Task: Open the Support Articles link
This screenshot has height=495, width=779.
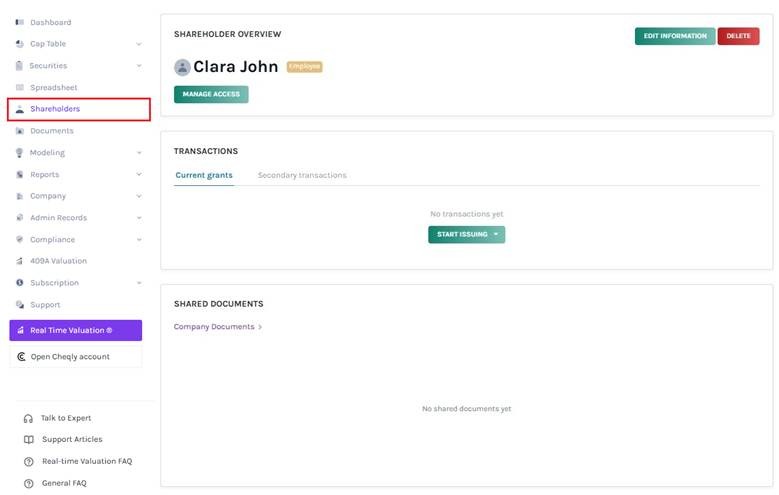Action: tap(72, 440)
